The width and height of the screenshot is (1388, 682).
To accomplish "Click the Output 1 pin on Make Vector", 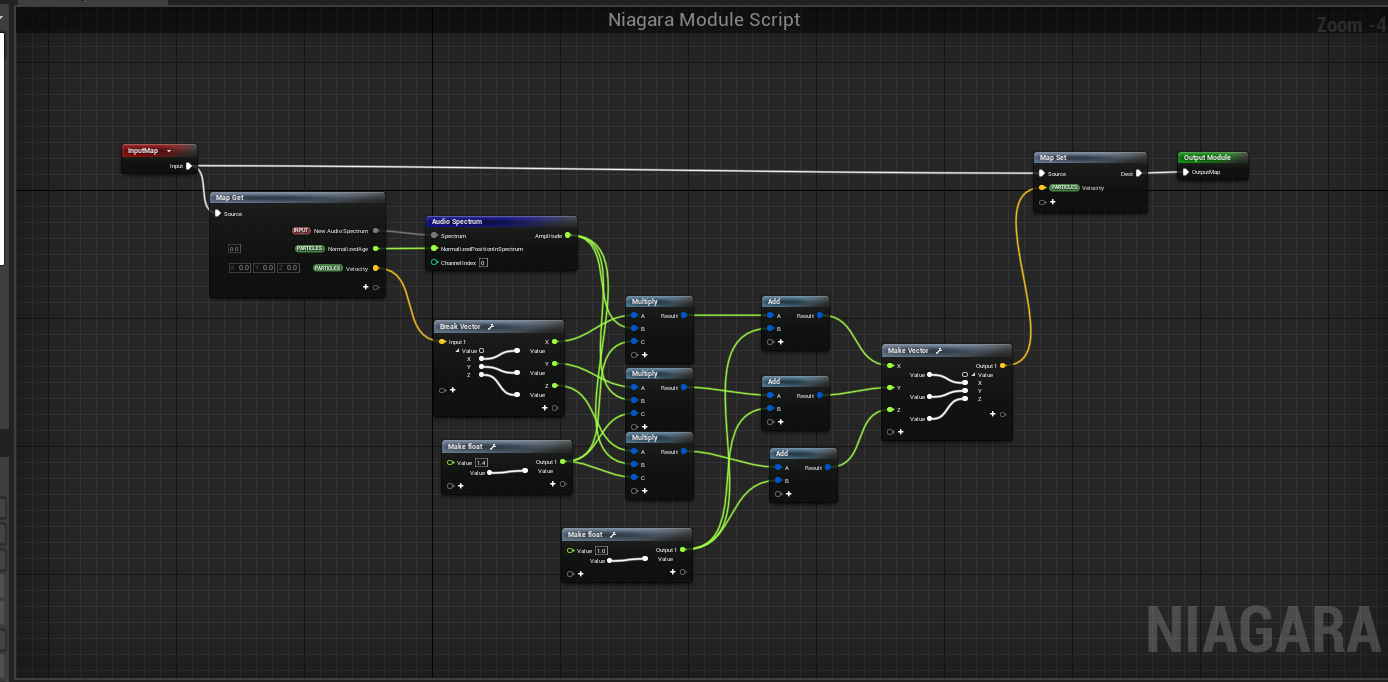I will coord(1003,366).
